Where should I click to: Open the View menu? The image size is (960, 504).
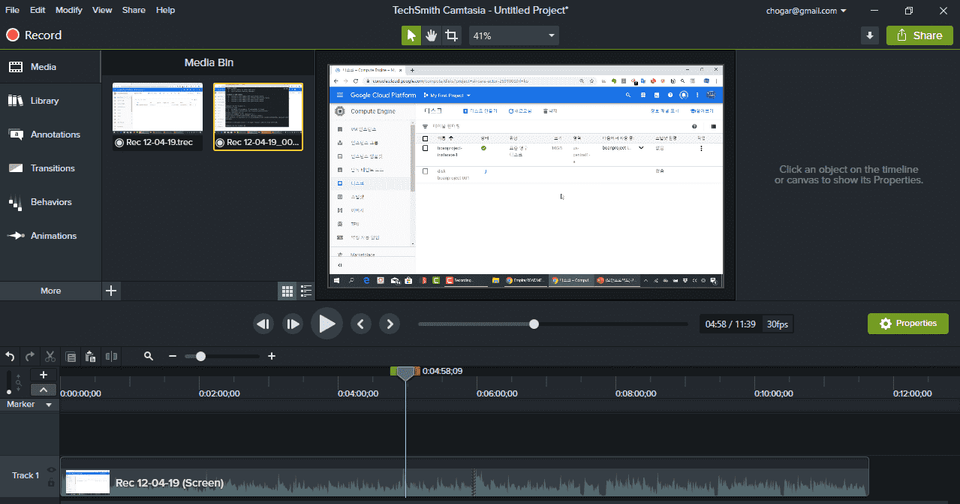coord(102,10)
